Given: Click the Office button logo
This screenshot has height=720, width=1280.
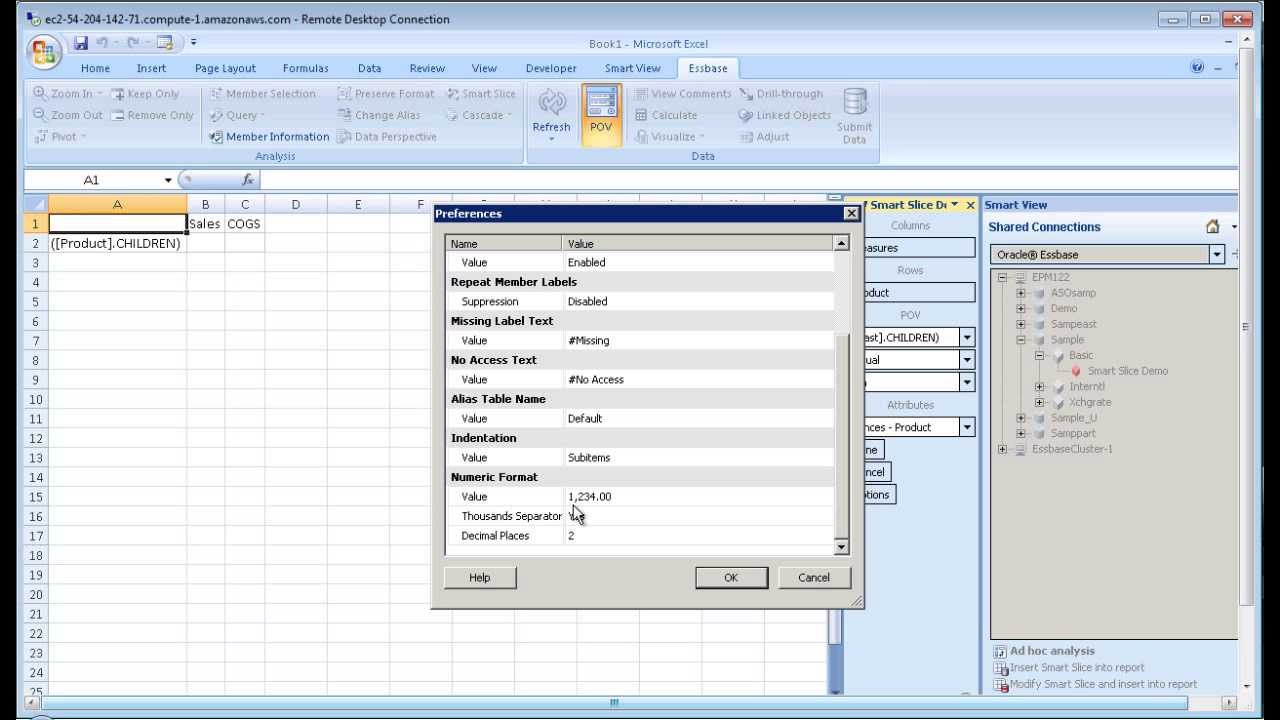Looking at the screenshot, I should point(44,52).
